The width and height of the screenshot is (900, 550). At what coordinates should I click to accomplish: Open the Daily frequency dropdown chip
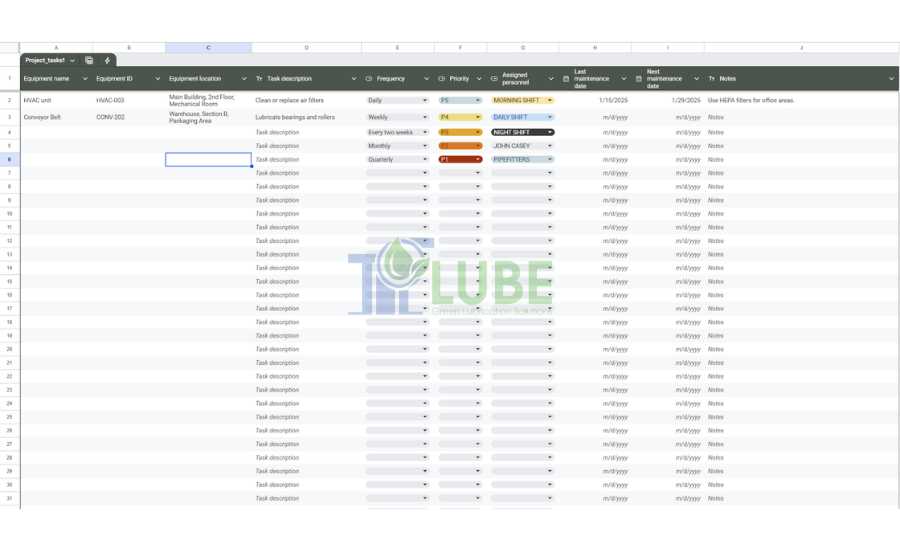(x=397, y=100)
